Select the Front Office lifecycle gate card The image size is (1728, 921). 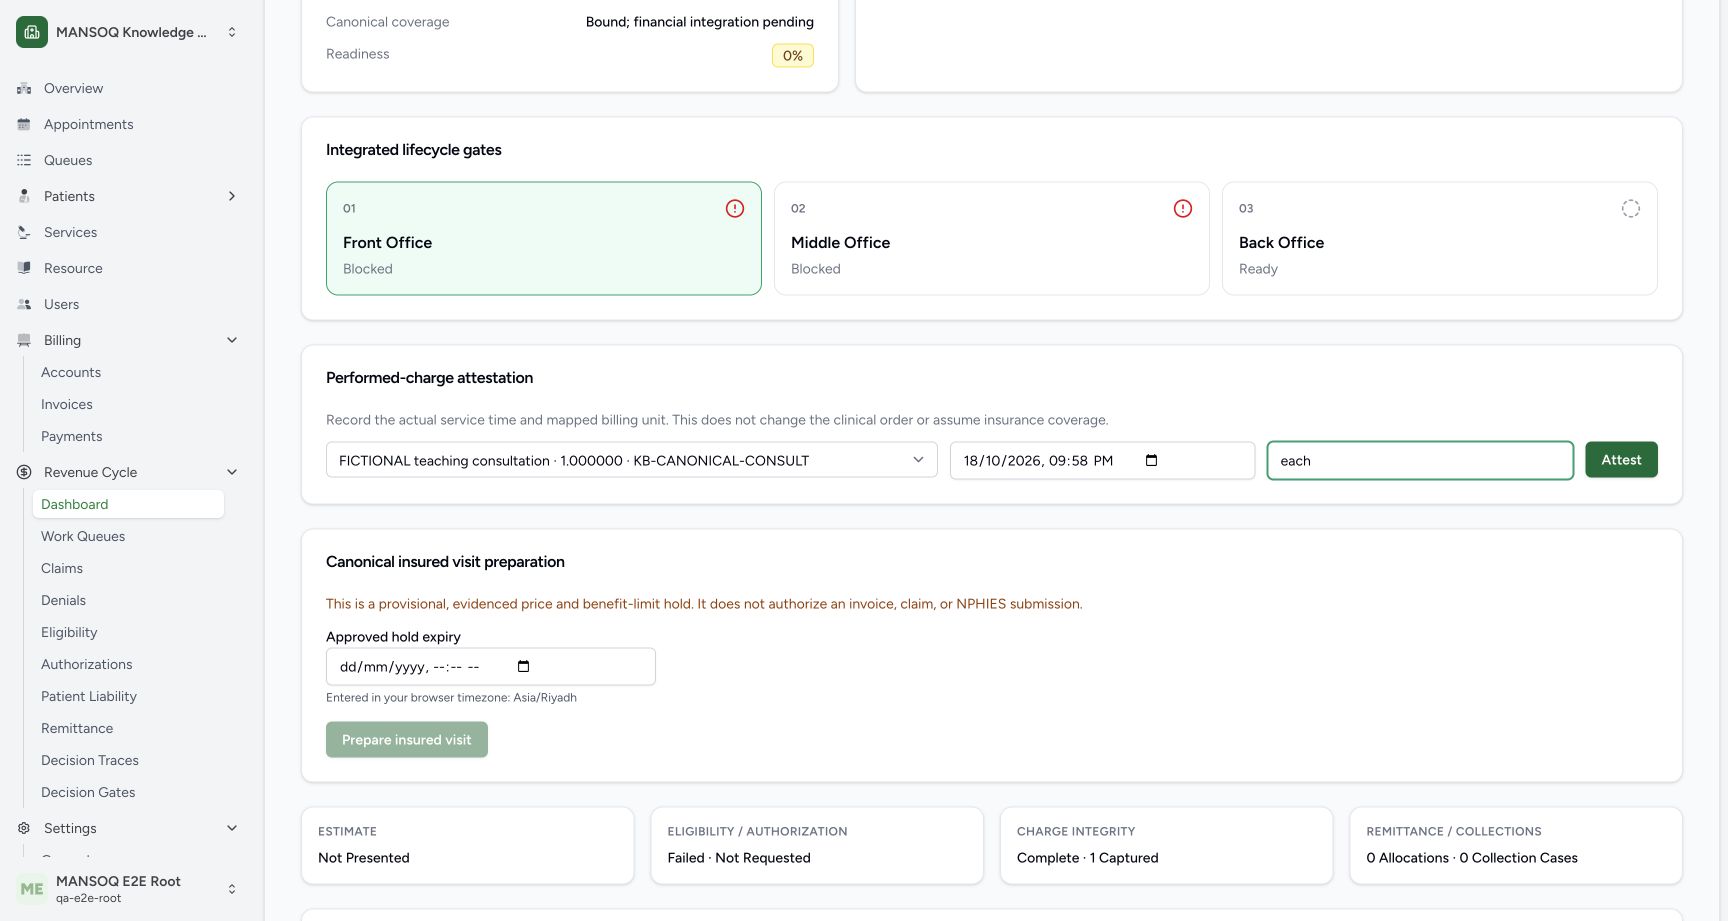[544, 238]
